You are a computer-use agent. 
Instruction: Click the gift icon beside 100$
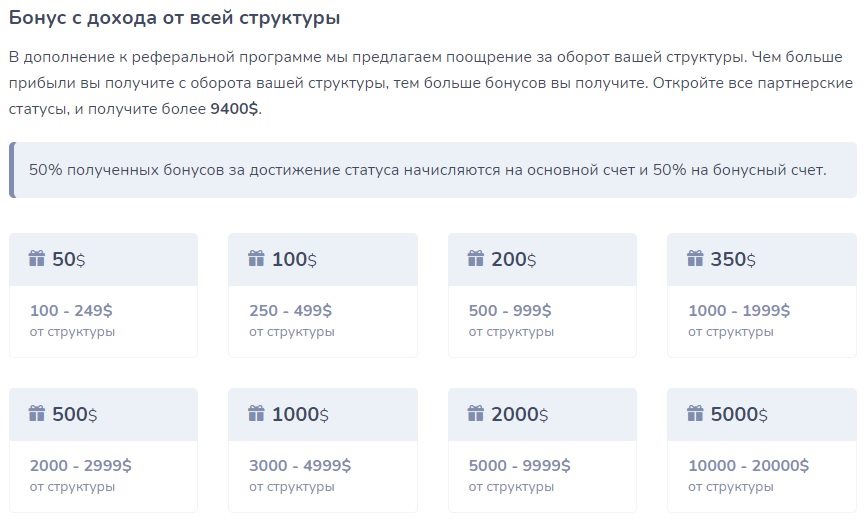[x=256, y=258]
